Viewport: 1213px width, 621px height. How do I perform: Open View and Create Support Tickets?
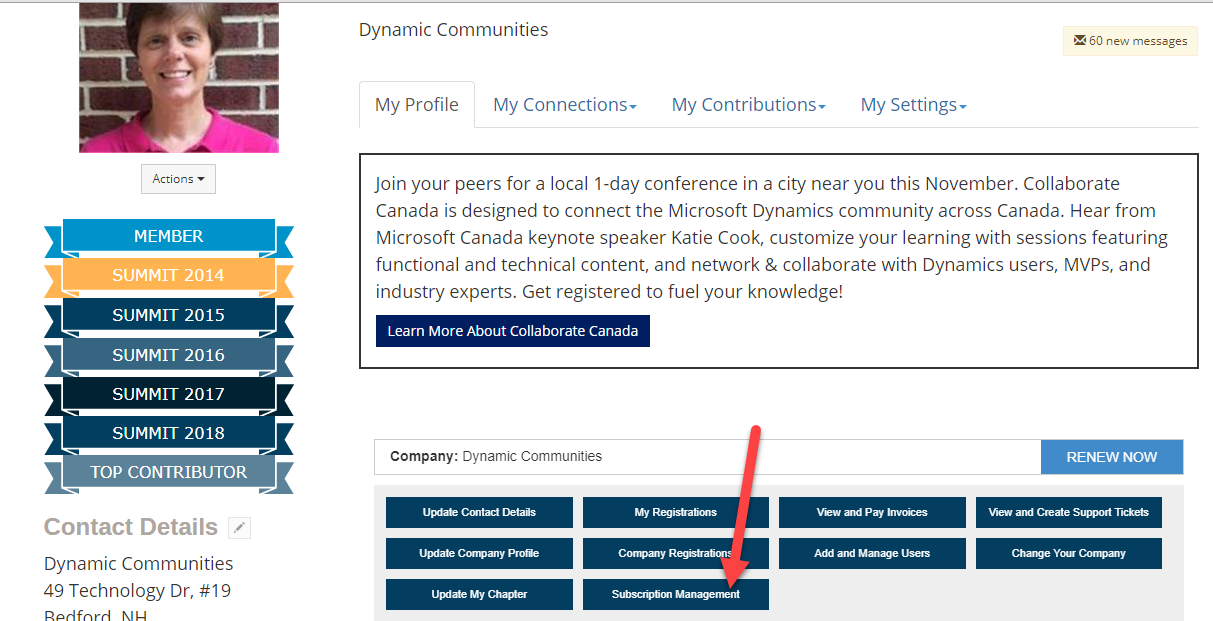click(x=1069, y=512)
